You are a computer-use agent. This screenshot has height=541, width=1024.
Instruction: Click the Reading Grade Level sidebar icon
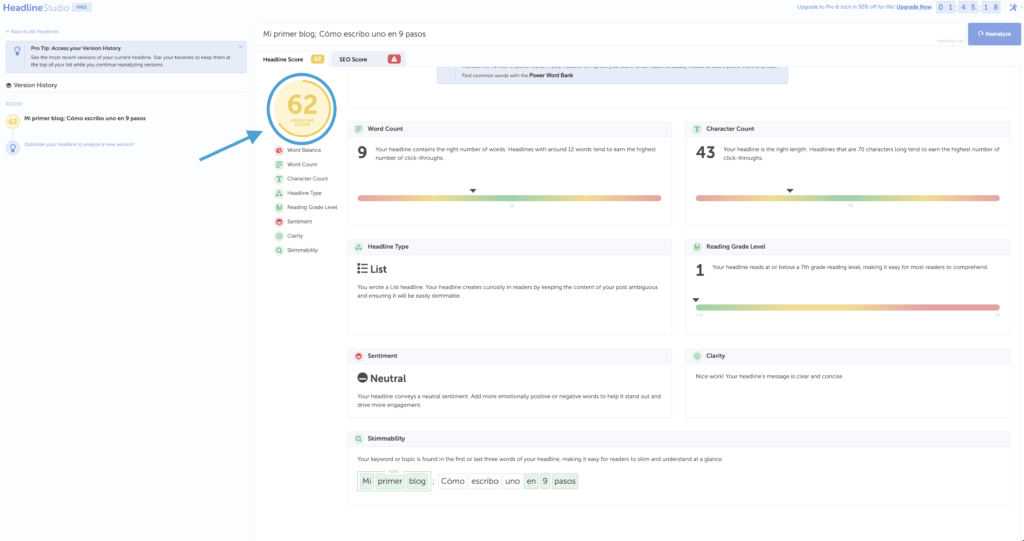(x=278, y=207)
